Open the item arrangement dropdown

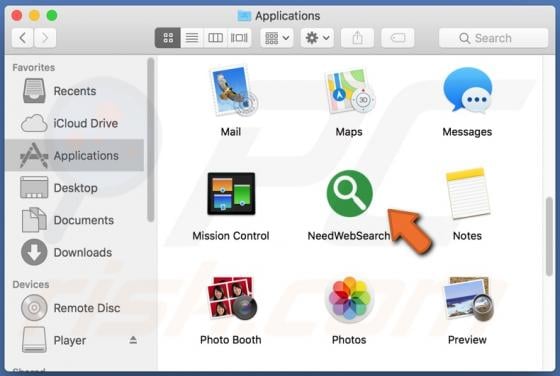click(277, 38)
